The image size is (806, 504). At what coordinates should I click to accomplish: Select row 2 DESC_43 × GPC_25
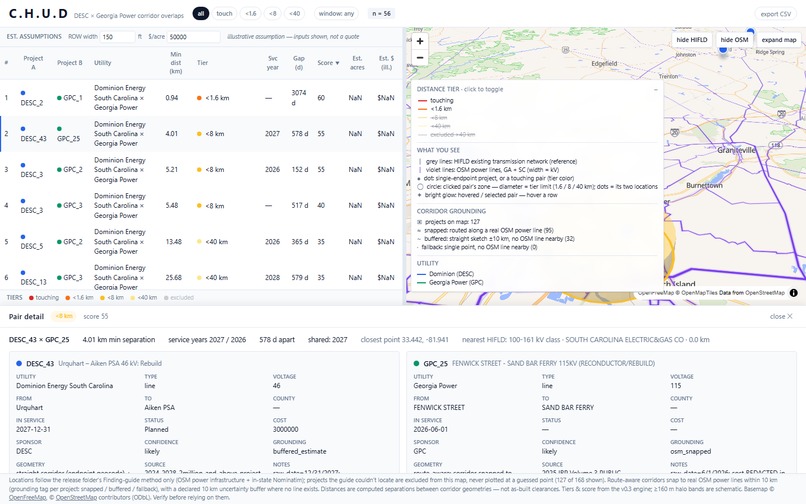201,134
